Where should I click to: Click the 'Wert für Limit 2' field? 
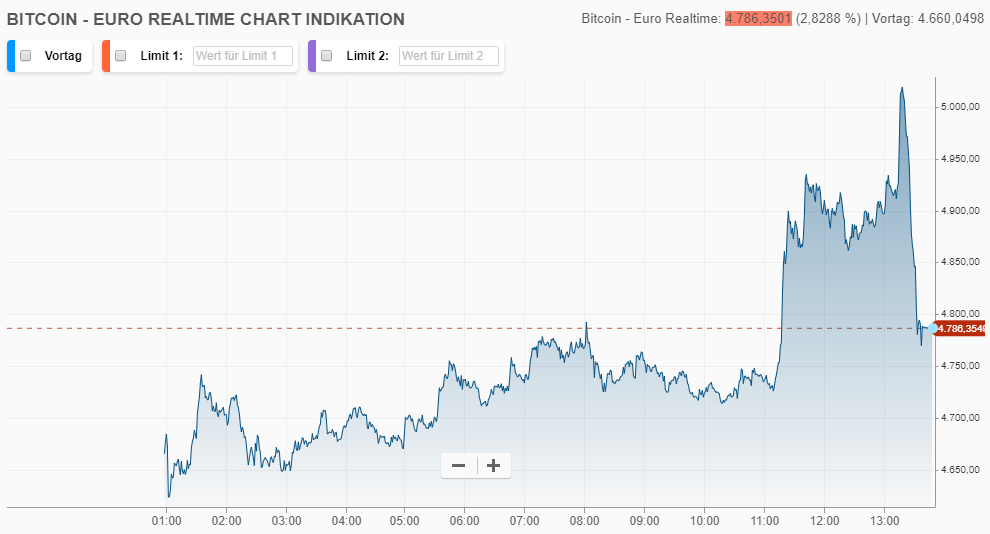tap(448, 56)
